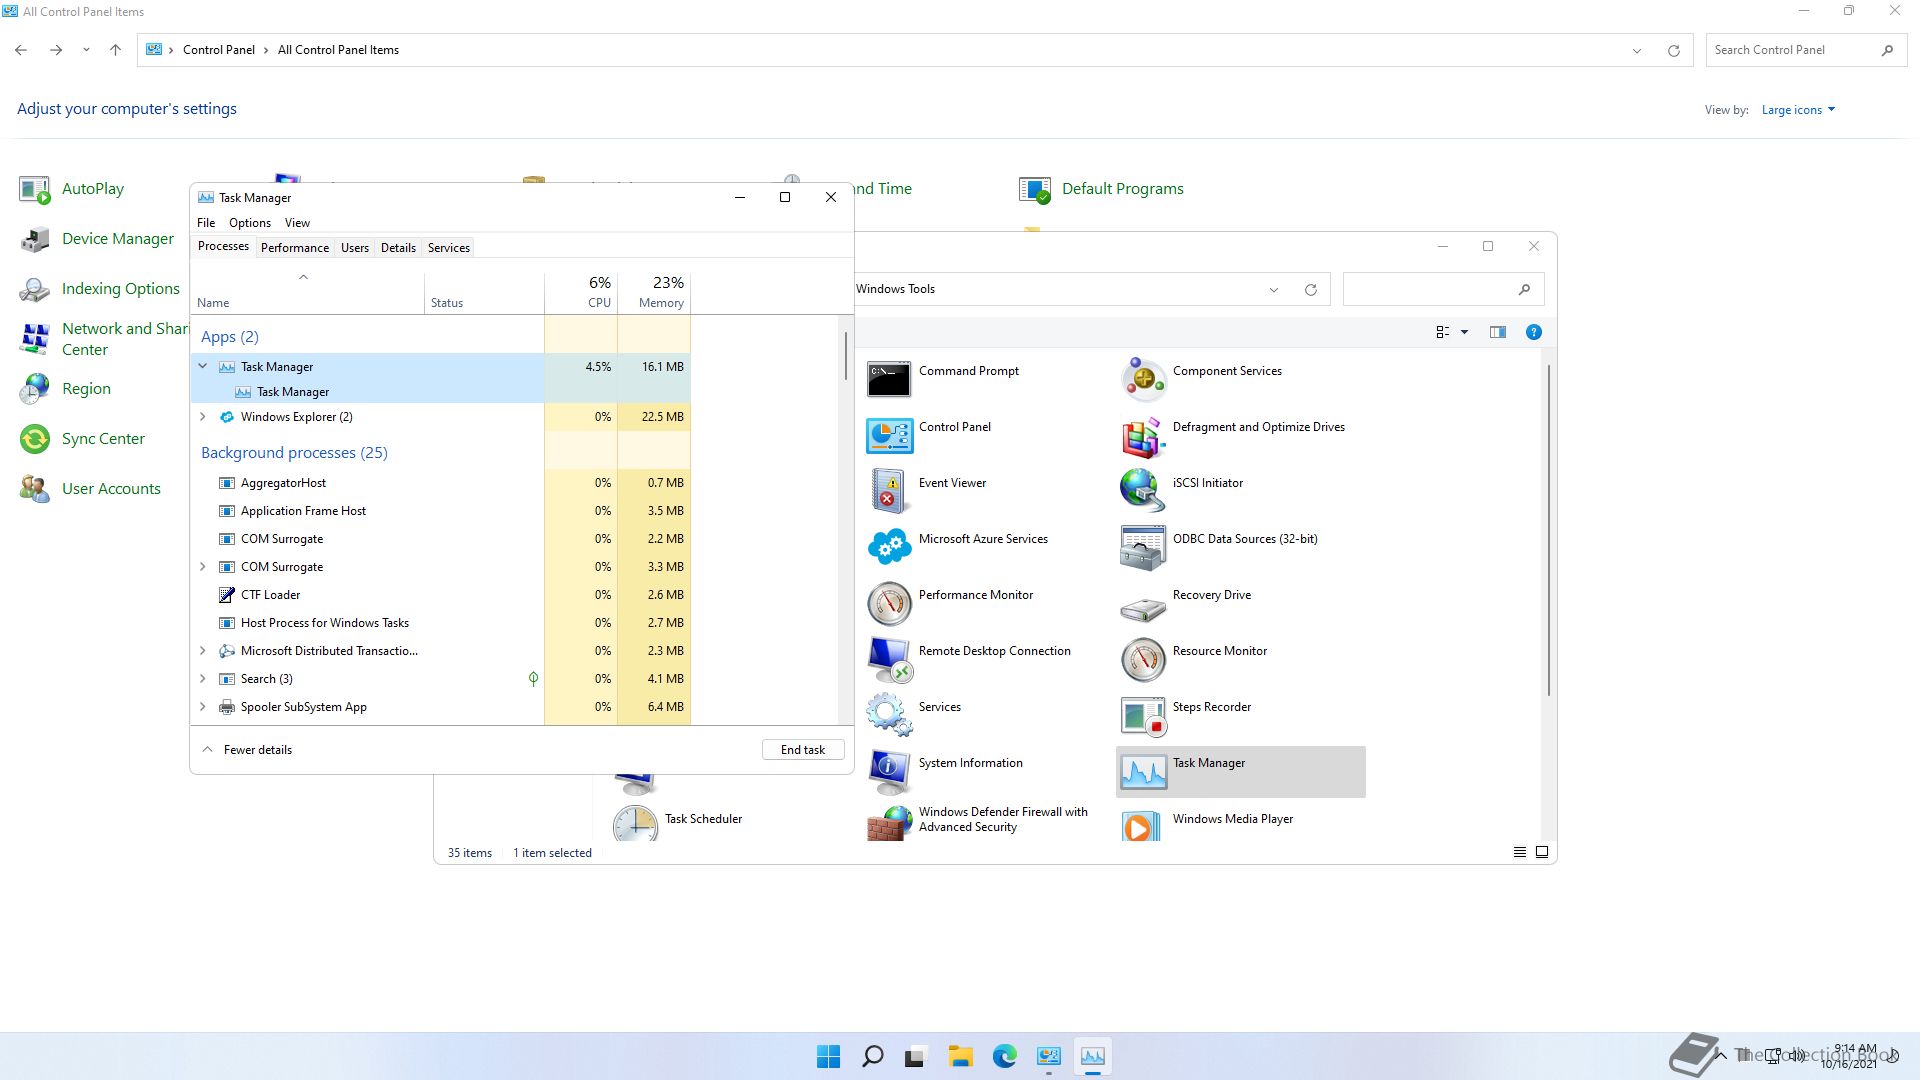Open the Resource Monitor icon
Image resolution: width=1920 pixels, height=1080 pixels.
point(1143,659)
